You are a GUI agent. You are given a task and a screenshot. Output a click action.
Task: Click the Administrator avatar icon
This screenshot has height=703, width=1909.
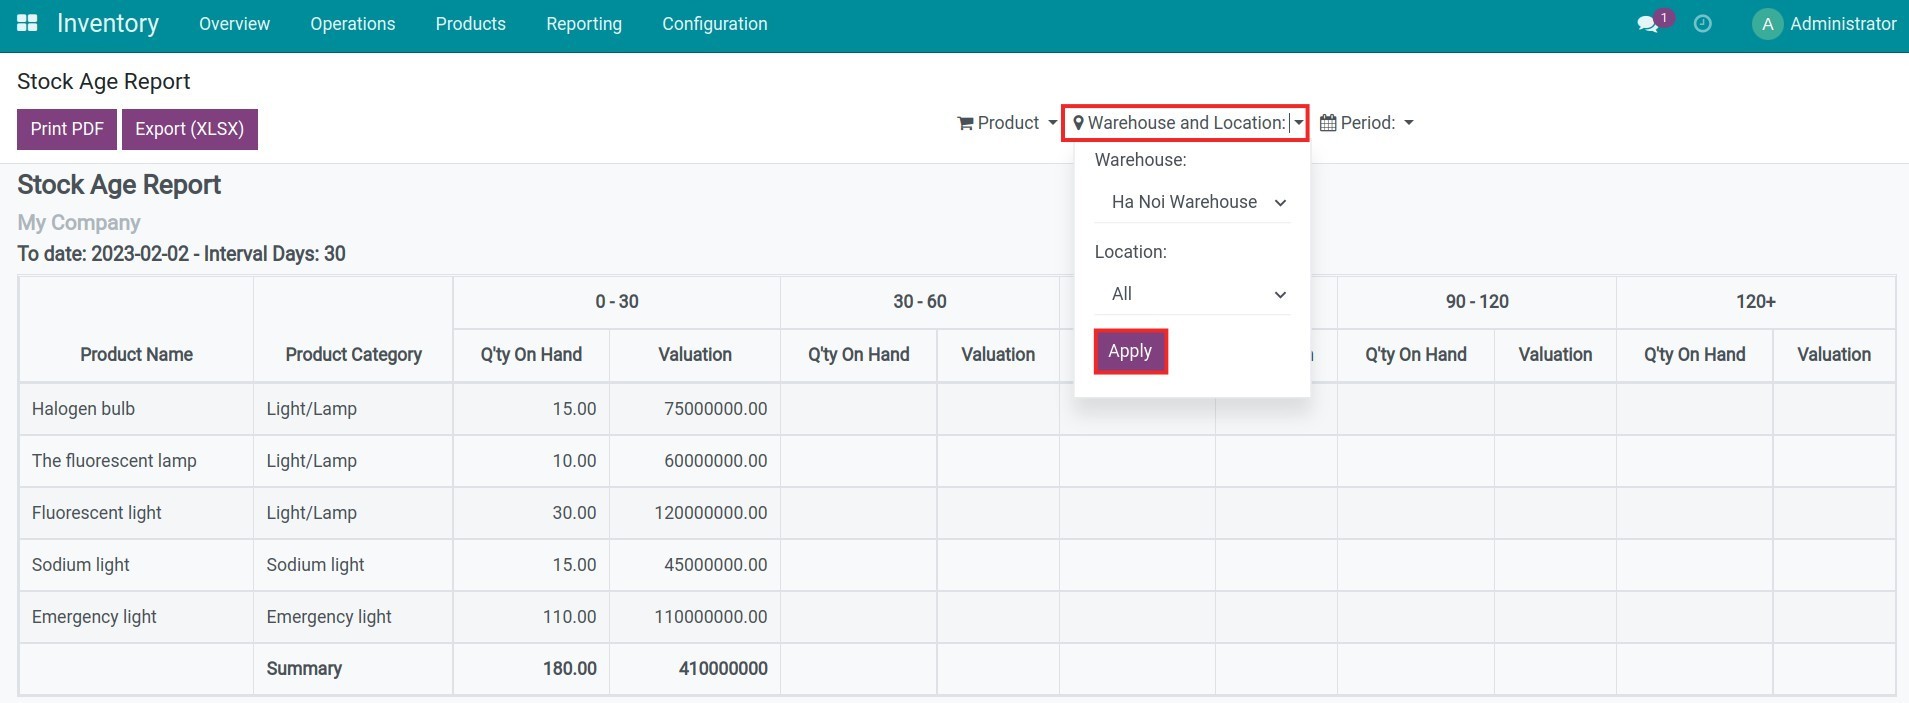pos(1767,24)
